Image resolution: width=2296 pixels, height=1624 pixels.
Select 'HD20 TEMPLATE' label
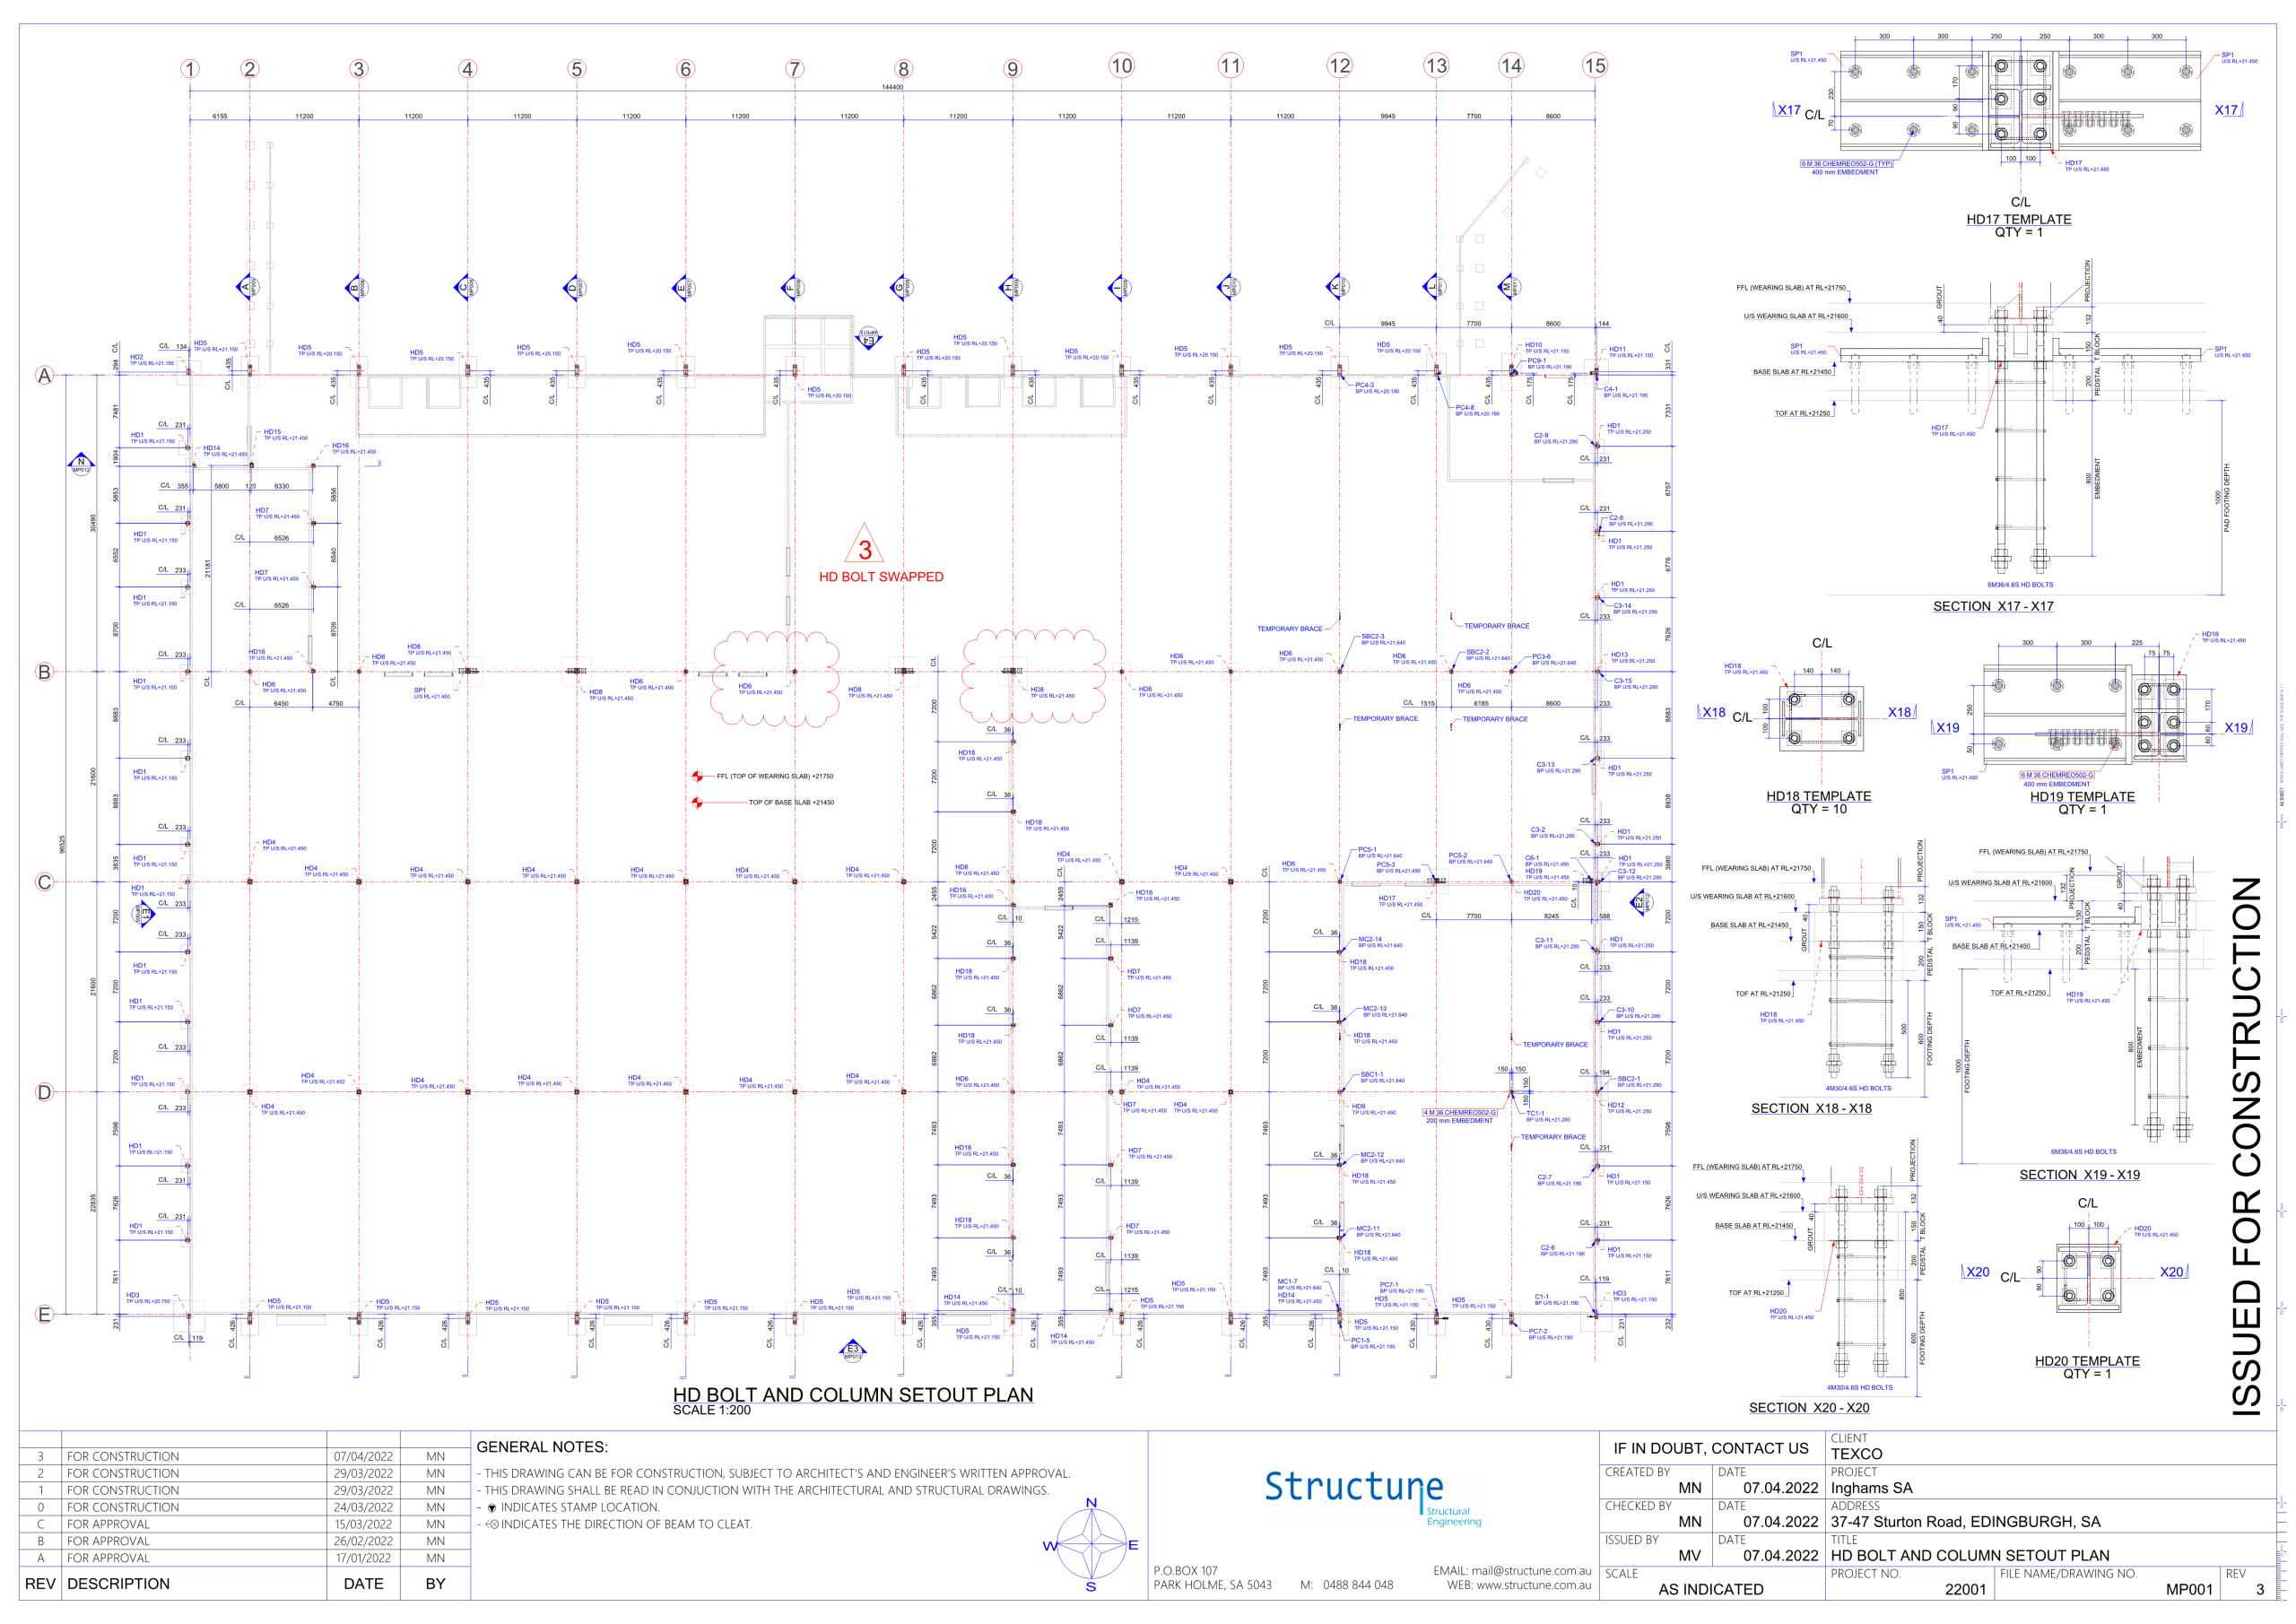click(x=2087, y=1361)
